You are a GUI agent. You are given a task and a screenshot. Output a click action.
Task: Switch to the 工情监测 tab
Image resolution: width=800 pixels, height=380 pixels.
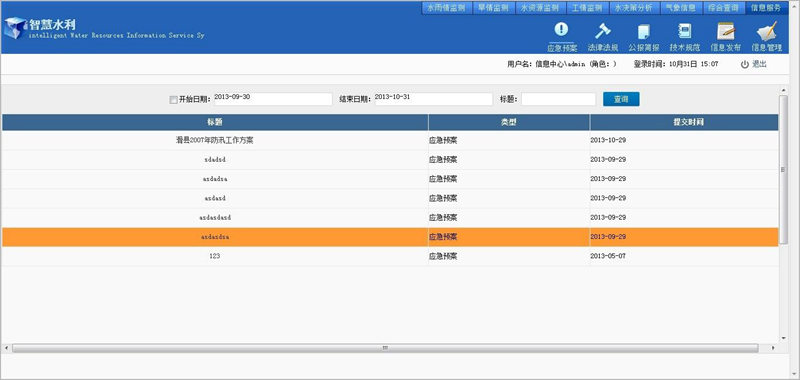(x=587, y=8)
